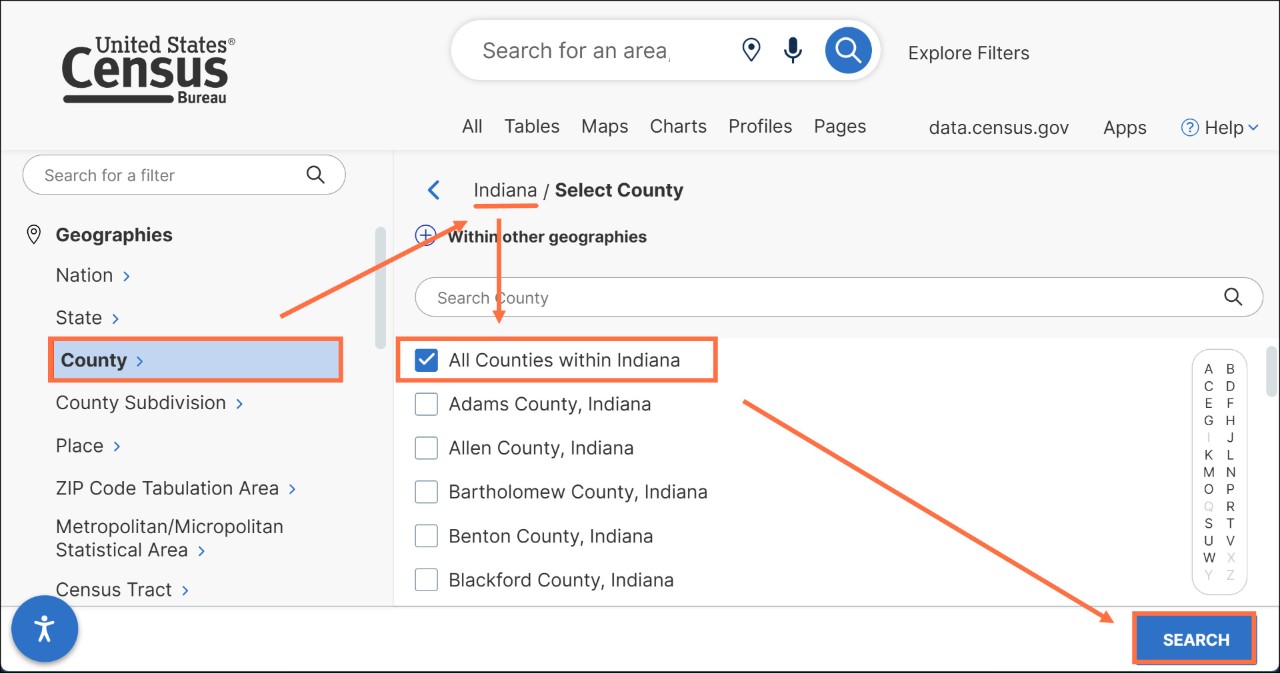Open the data.census.gov link
This screenshot has width=1280, height=673.
(998, 127)
